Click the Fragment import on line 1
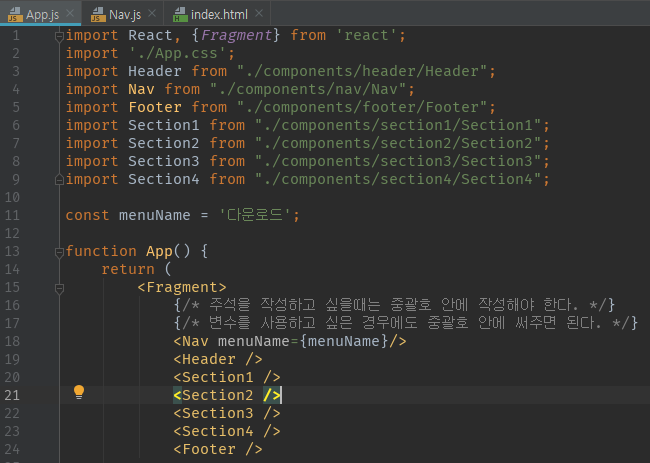Viewport: 650px width, 463px height. 236,35
